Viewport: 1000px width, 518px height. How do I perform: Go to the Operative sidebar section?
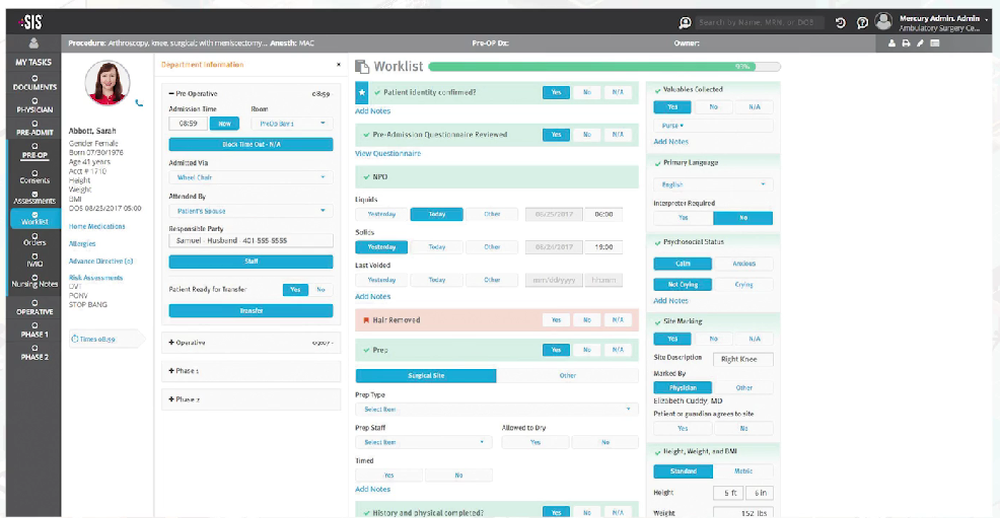click(x=34, y=308)
